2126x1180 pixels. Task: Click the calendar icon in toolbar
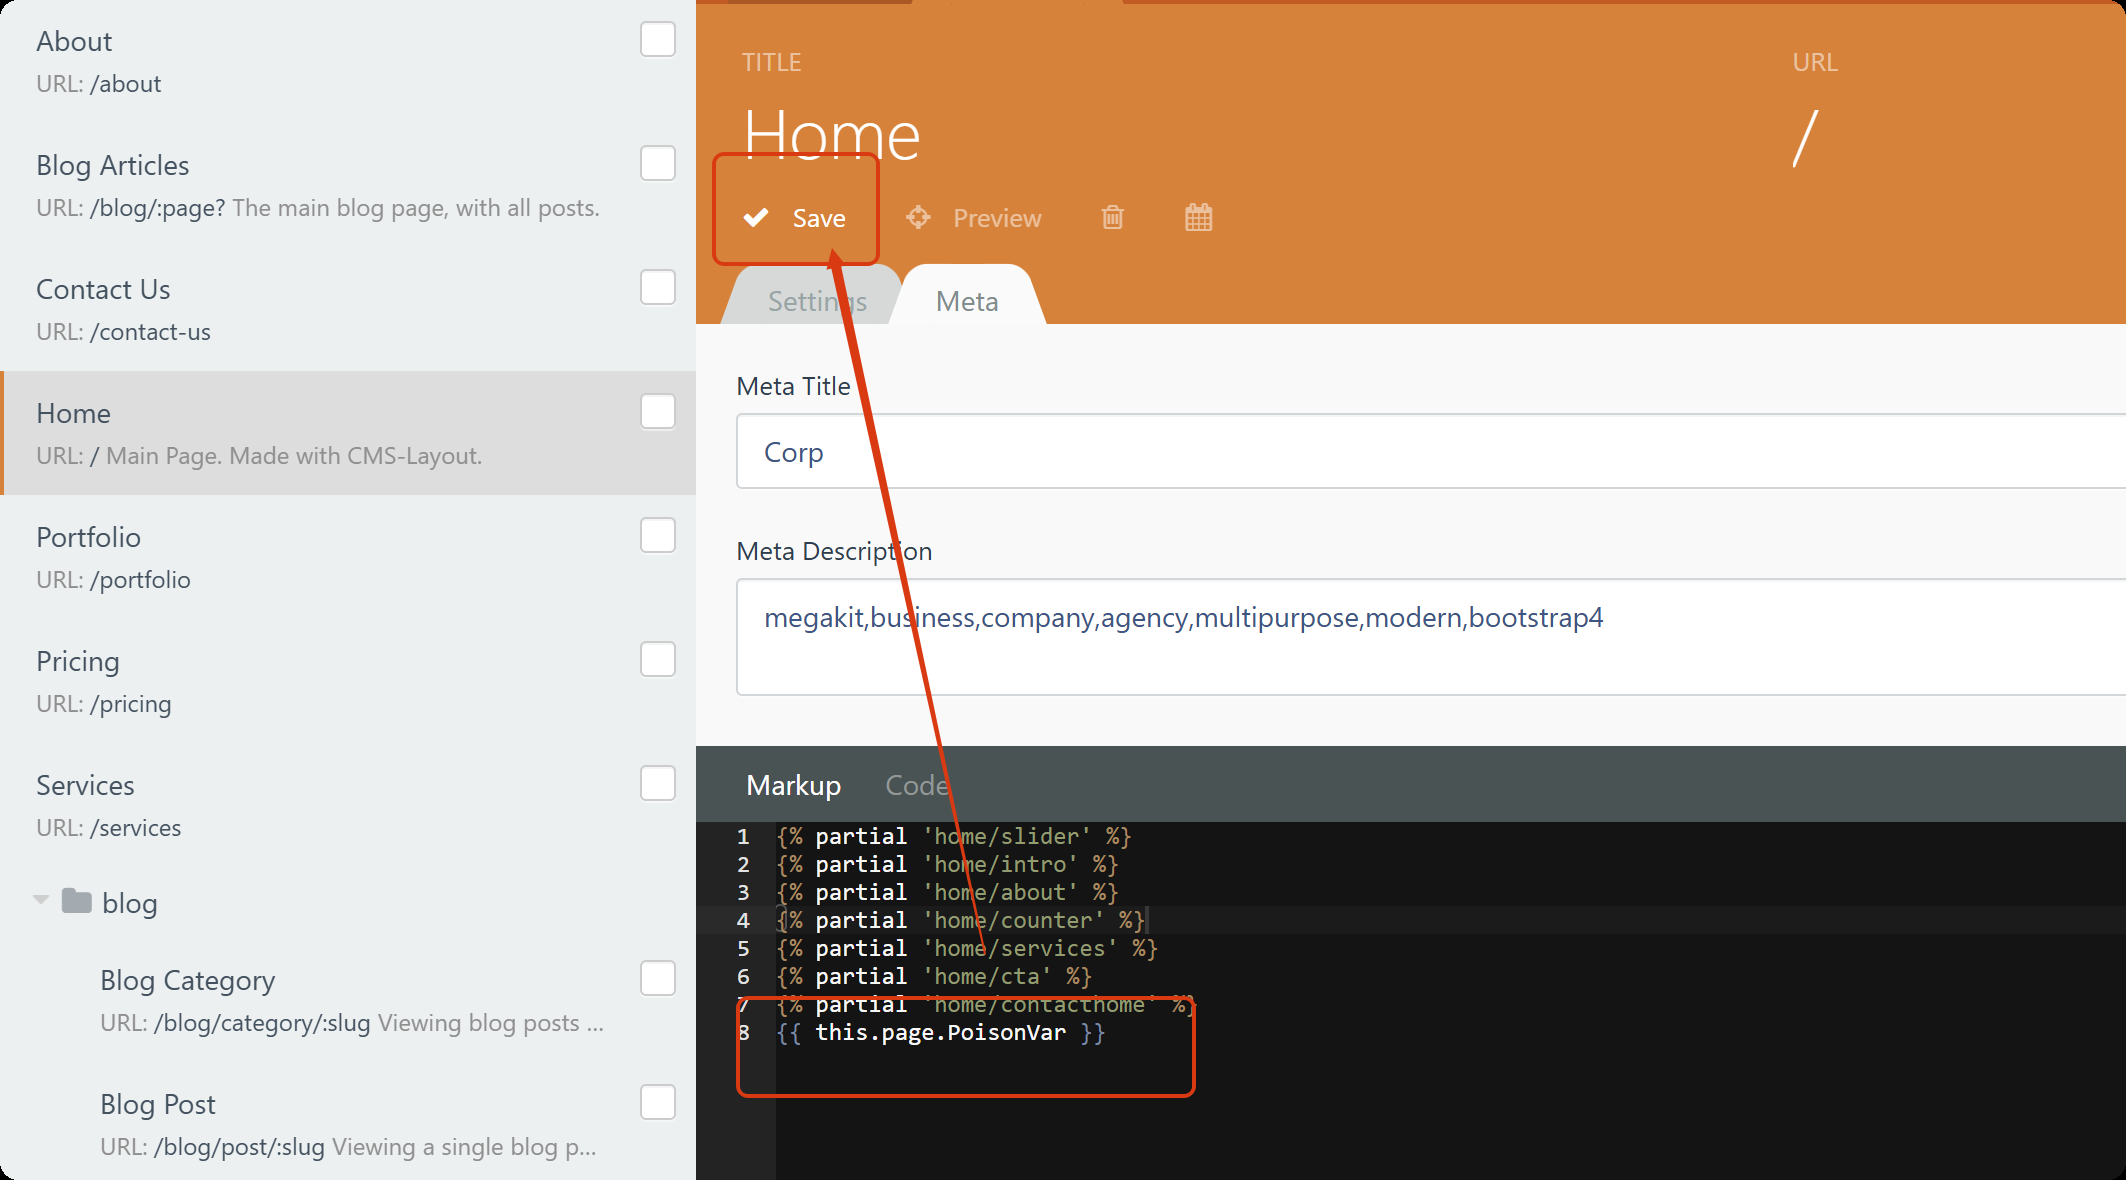click(1198, 217)
